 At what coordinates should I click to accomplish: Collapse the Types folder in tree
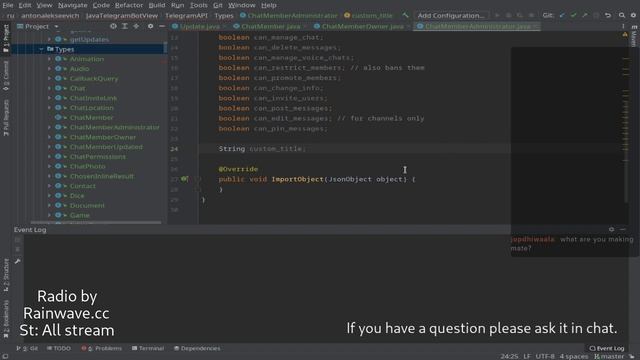(x=41, y=49)
